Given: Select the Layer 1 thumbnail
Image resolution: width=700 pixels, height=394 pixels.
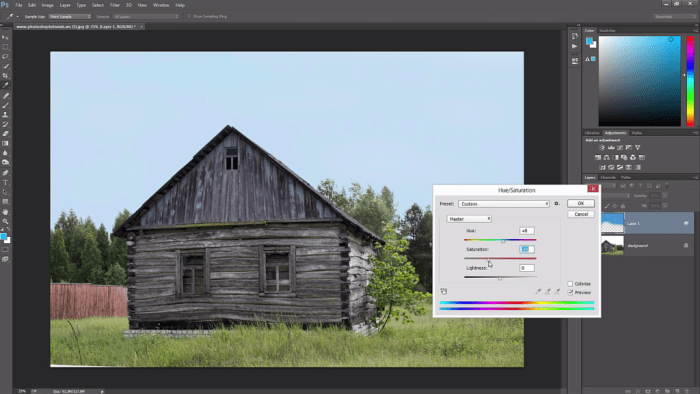Looking at the screenshot, I should 612,223.
